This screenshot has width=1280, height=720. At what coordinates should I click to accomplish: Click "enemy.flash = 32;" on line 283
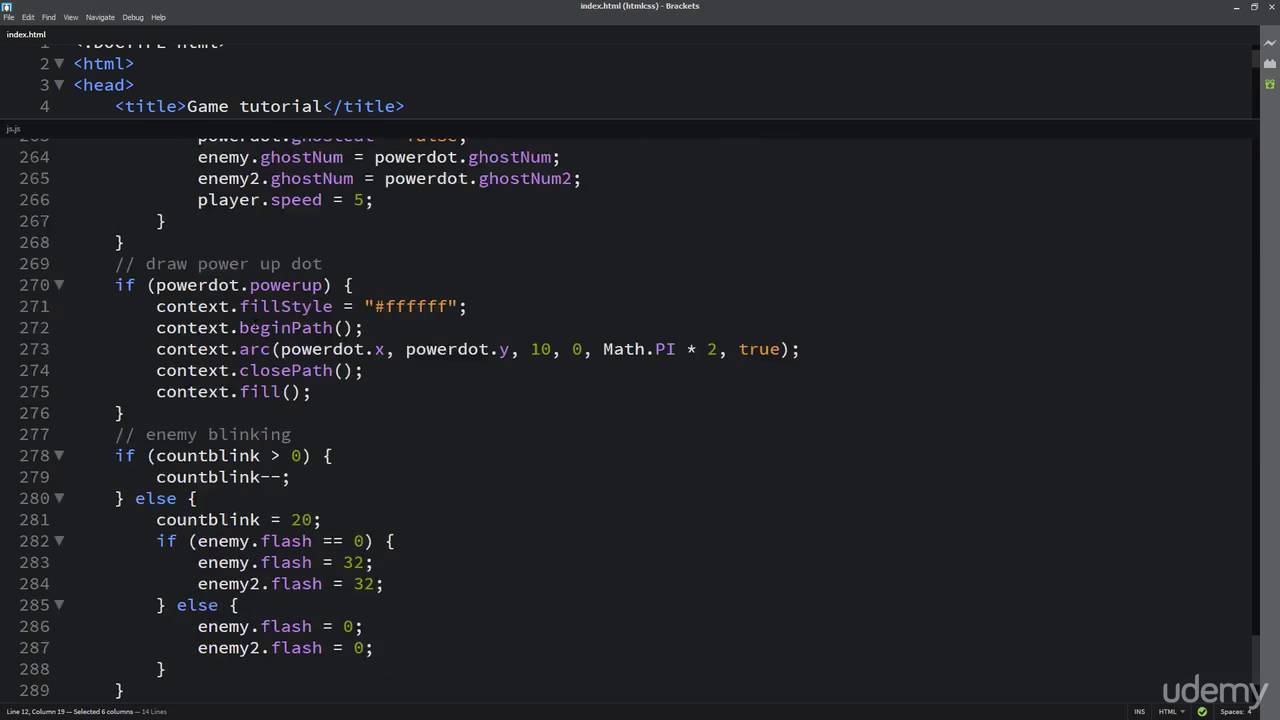pos(285,562)
